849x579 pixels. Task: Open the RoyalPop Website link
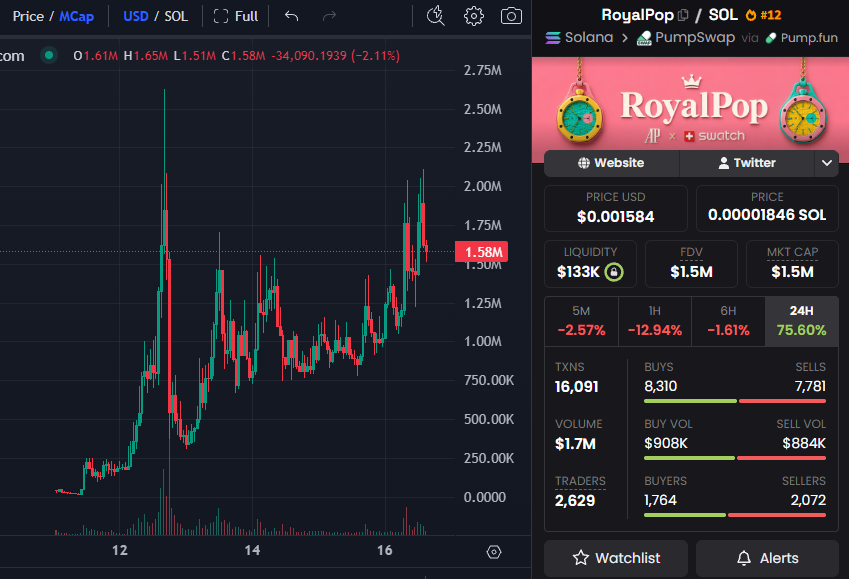611,163
